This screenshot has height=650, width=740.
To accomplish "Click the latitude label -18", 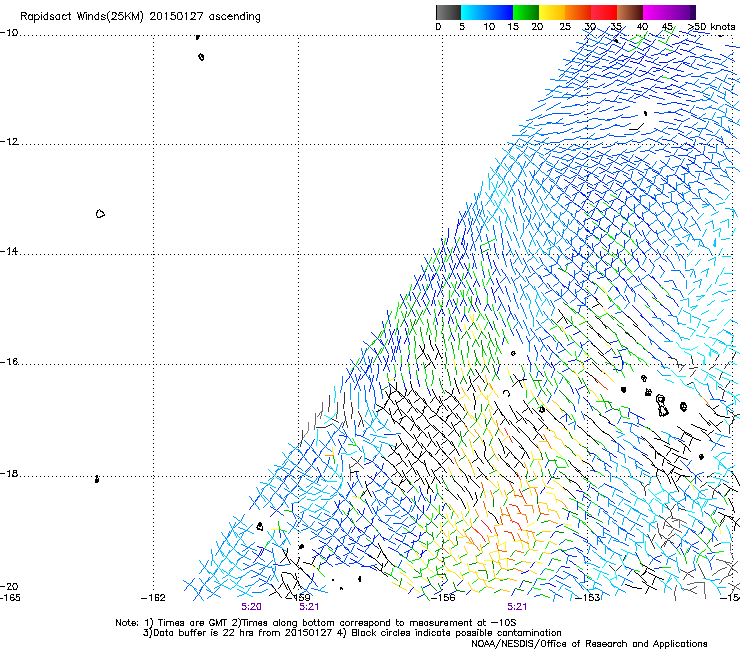I will pyautogui.click(x=9, y=473).
